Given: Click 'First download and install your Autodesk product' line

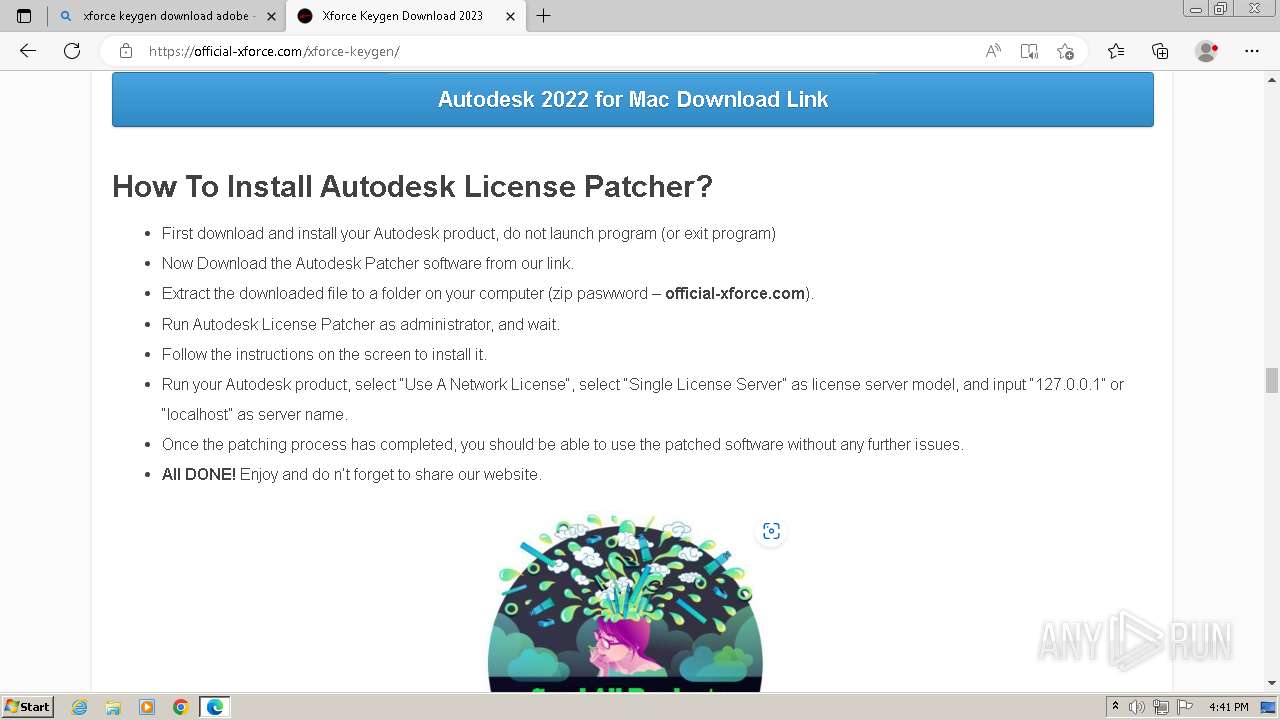Looking at the screenshot, I should point(469,234).
